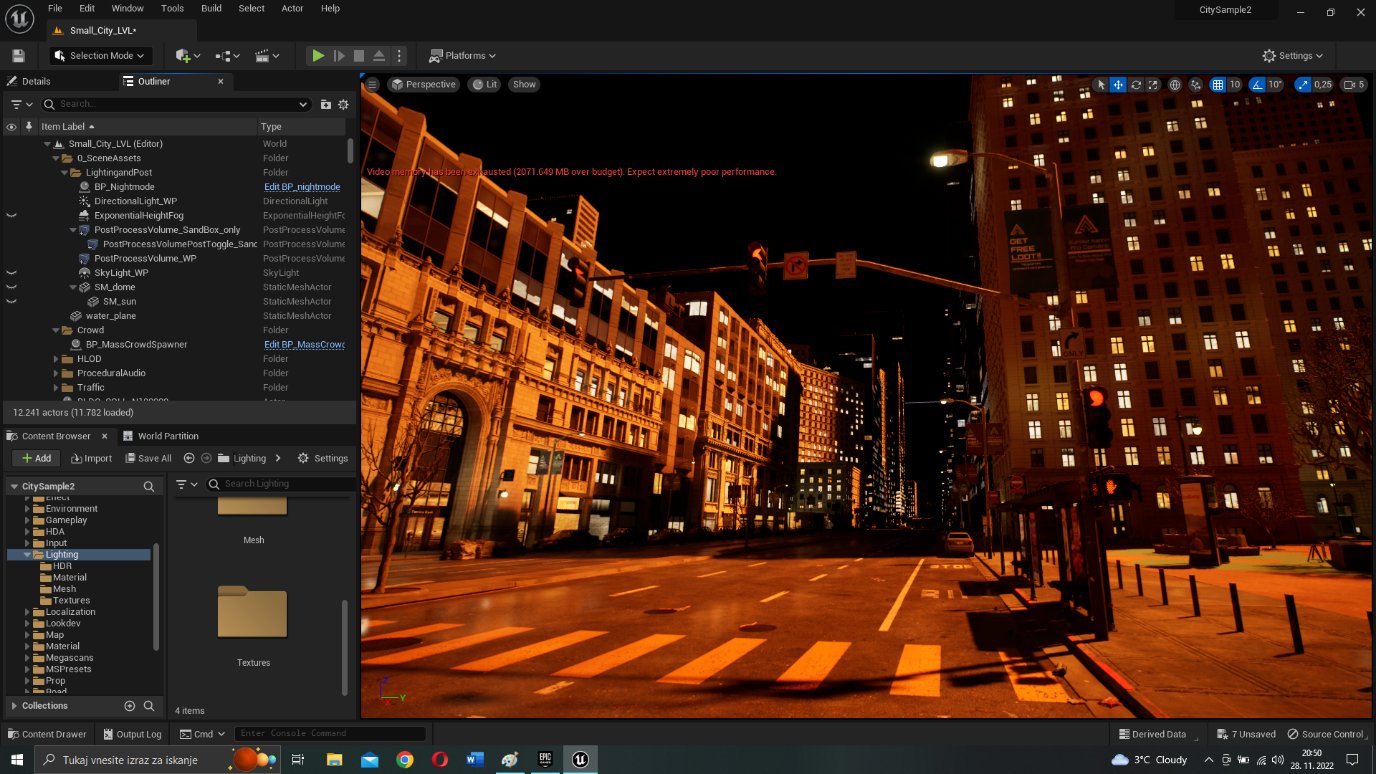The image size is (1376, 774).
Task: Activate the rotate gizmo tool
Action: tap(1136, 85)
